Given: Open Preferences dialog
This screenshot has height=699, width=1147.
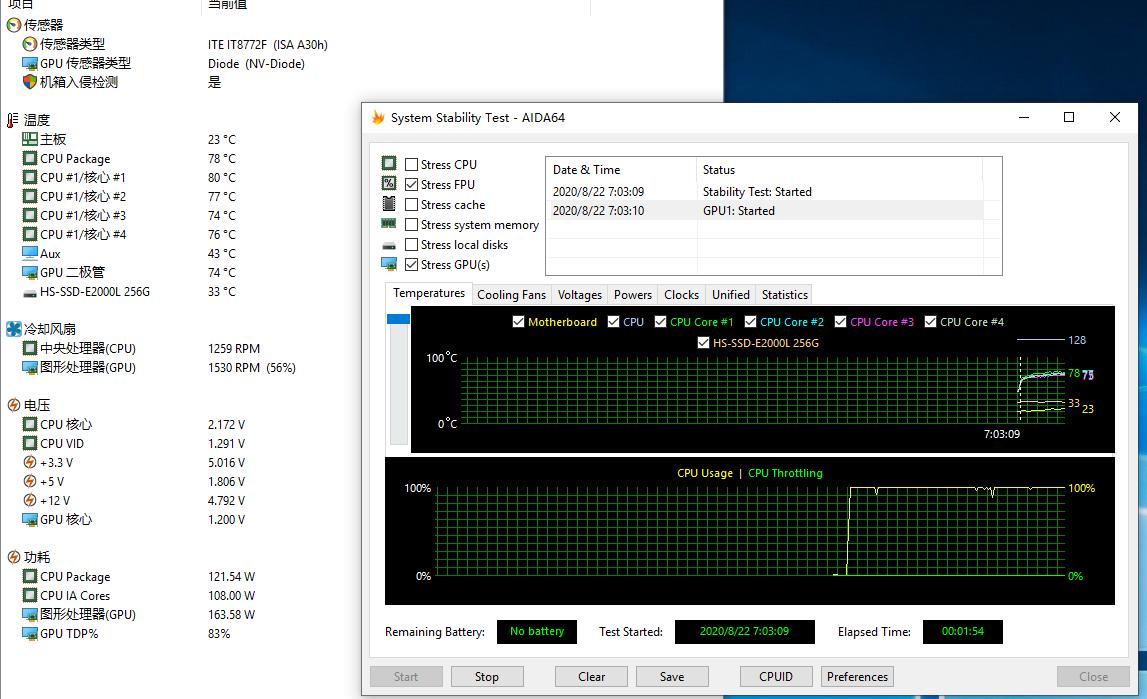Looking at the screenshot, I should (857, 676).
